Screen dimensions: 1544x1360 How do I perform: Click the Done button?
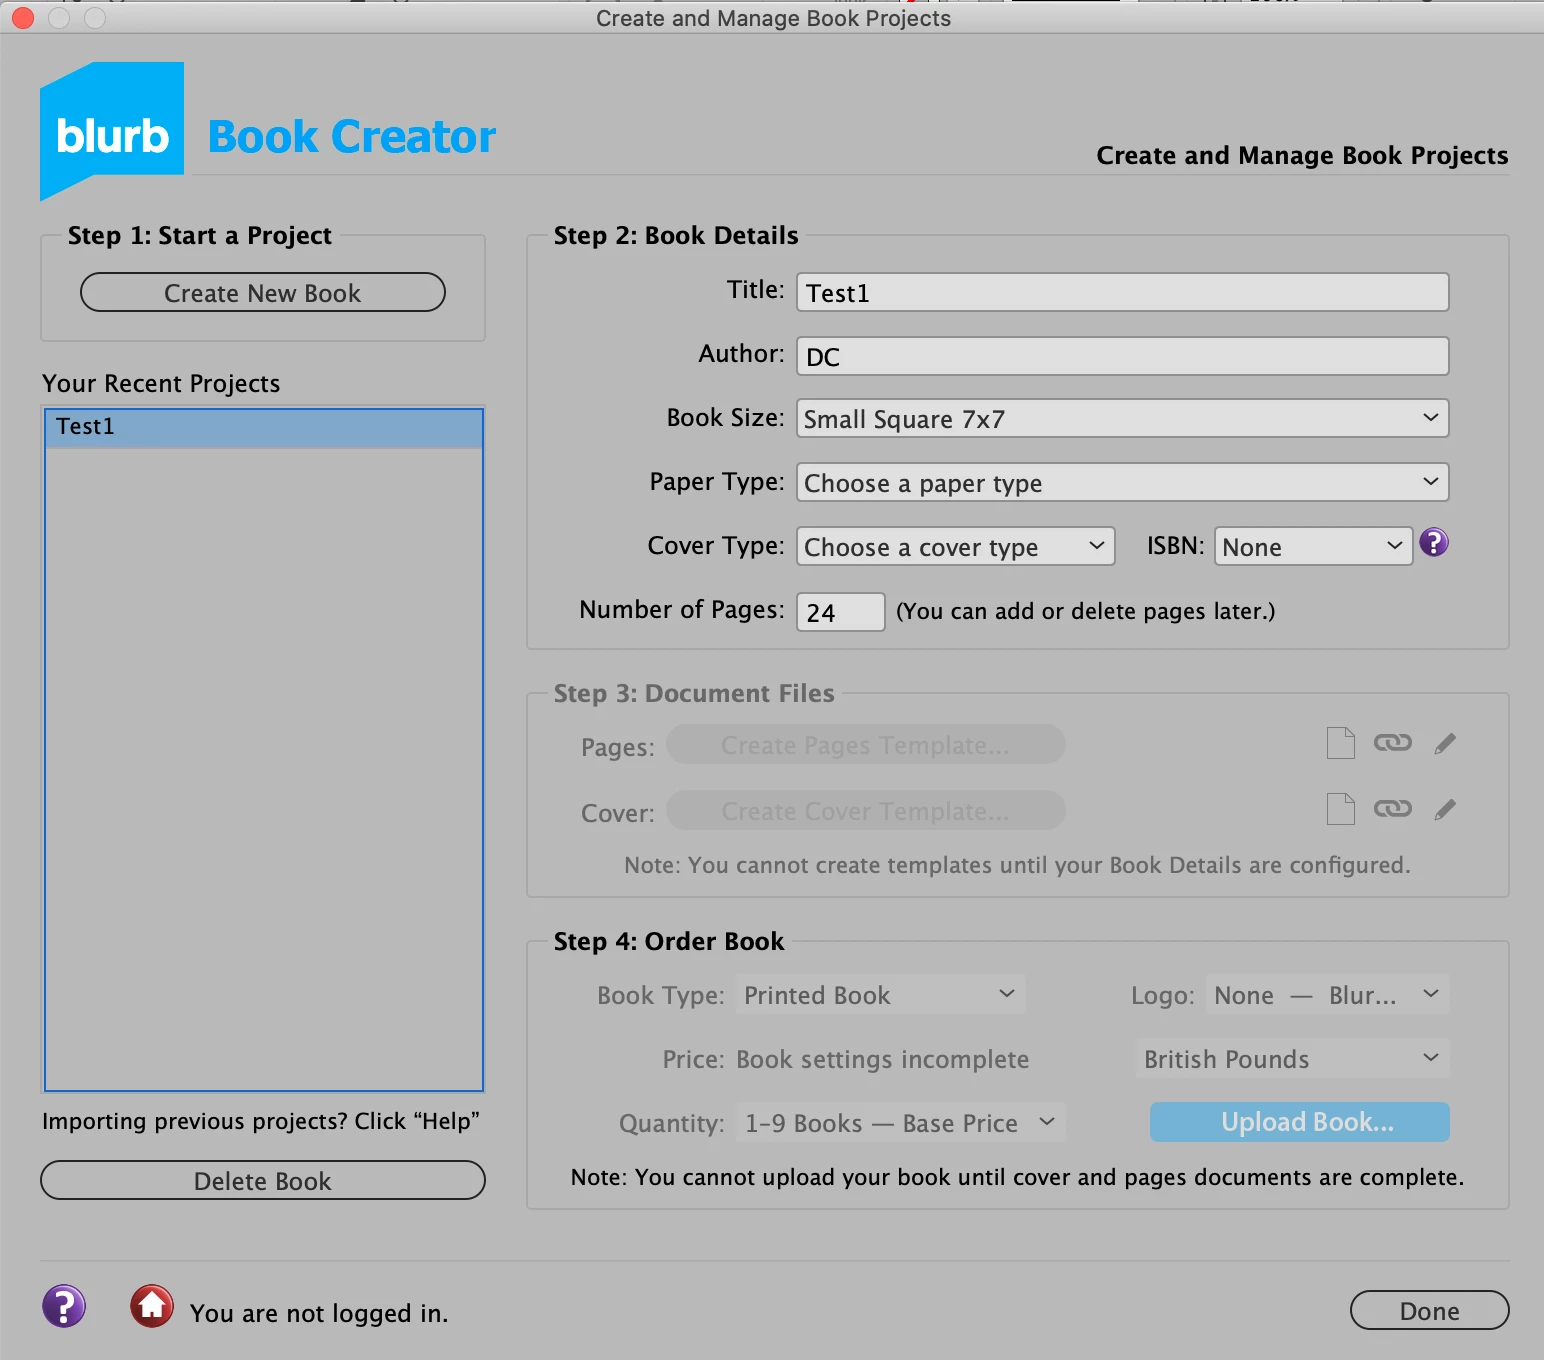[1429, 1311]
